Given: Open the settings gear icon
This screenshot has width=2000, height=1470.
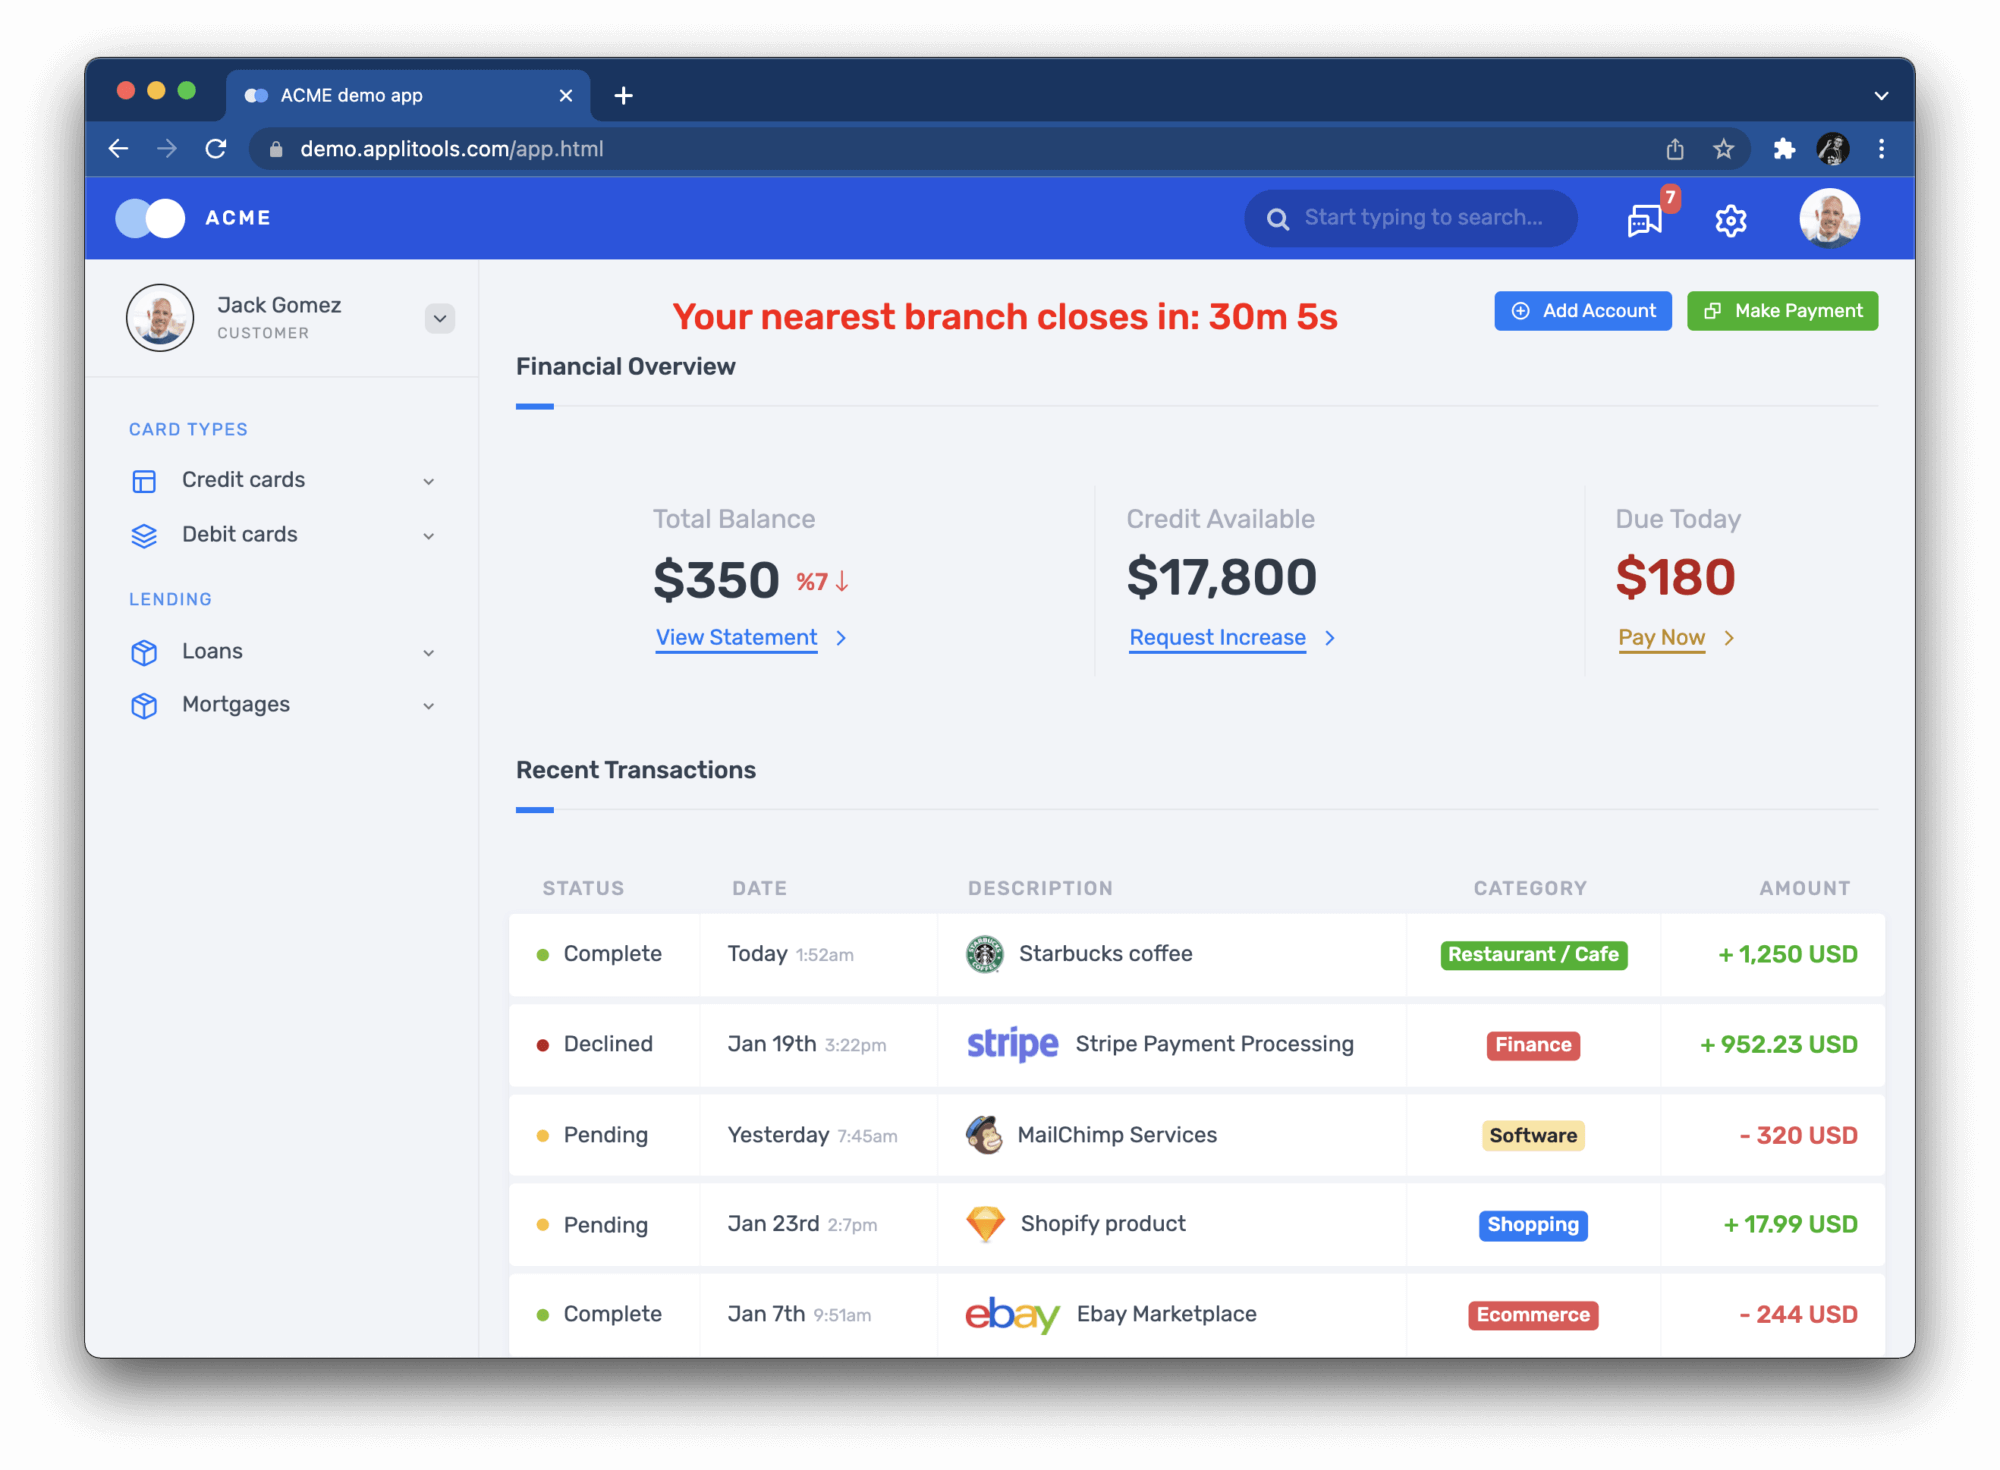Looking at the screenshot, I should [x=1730, y=220].
